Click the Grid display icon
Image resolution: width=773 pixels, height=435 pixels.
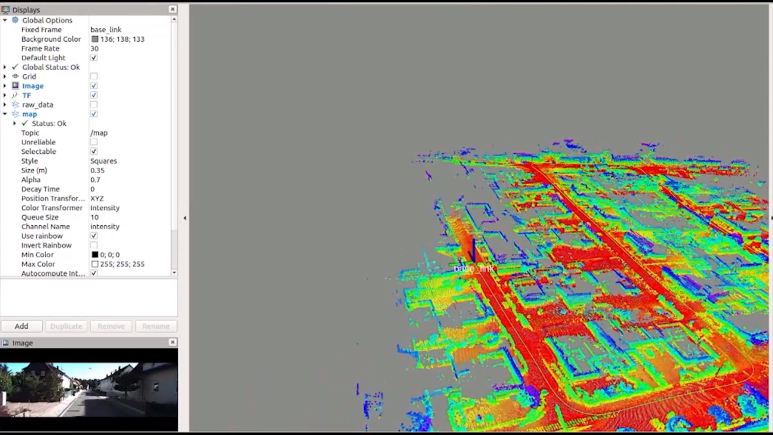coord(15,76)
